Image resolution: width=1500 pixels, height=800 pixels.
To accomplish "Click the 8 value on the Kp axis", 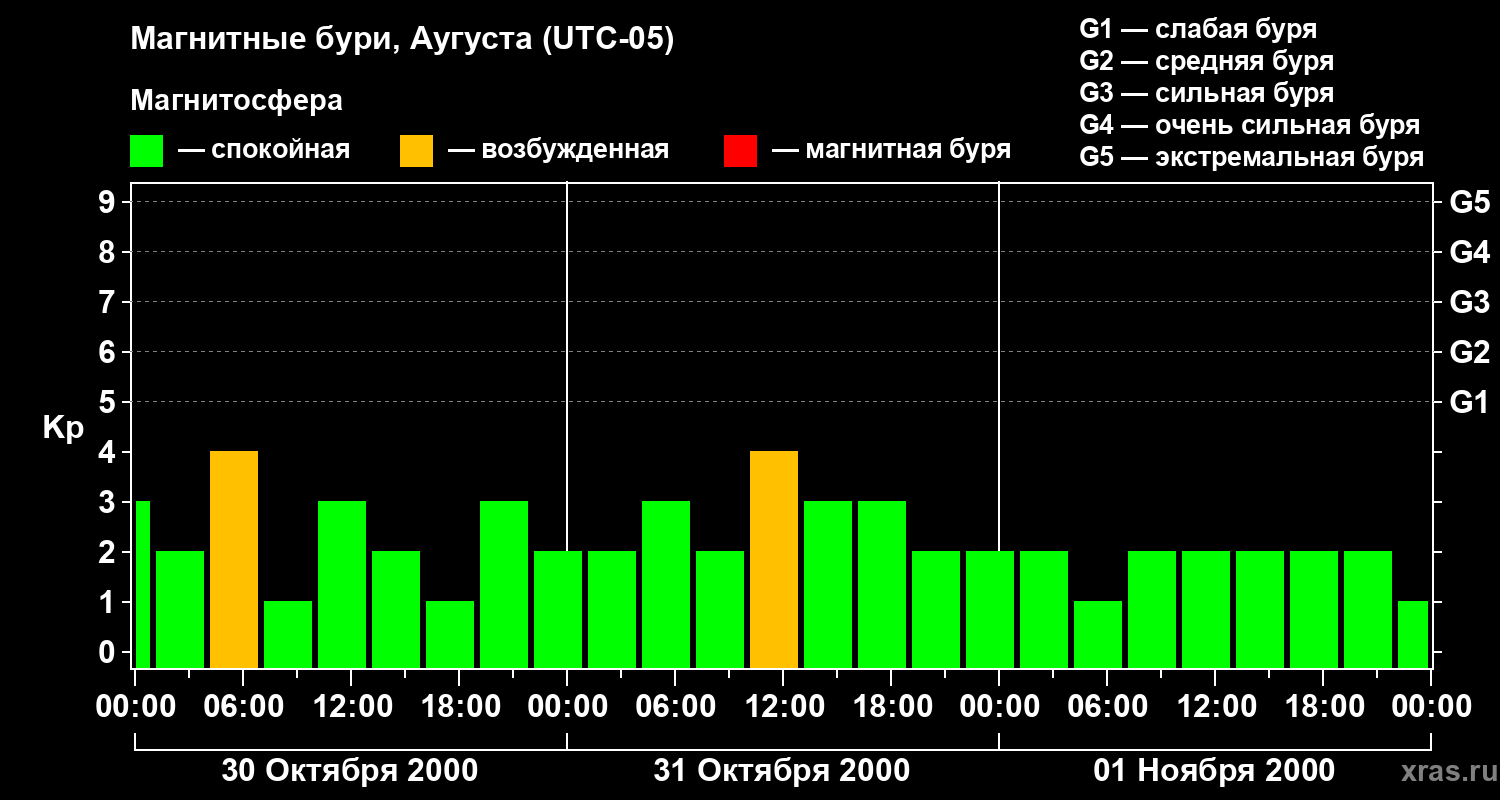I will point(109,252).
